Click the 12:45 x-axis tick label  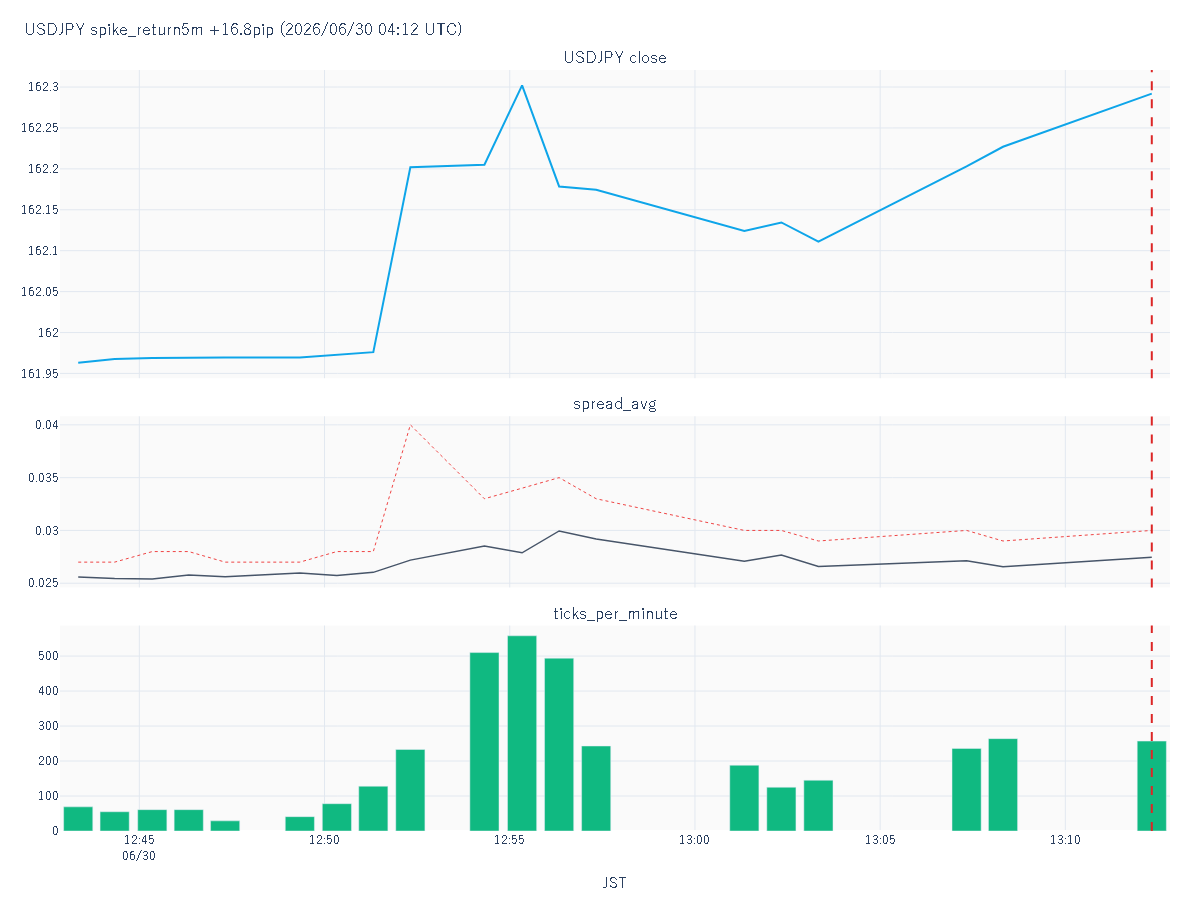pyautogui.click(x=139, y=840)
